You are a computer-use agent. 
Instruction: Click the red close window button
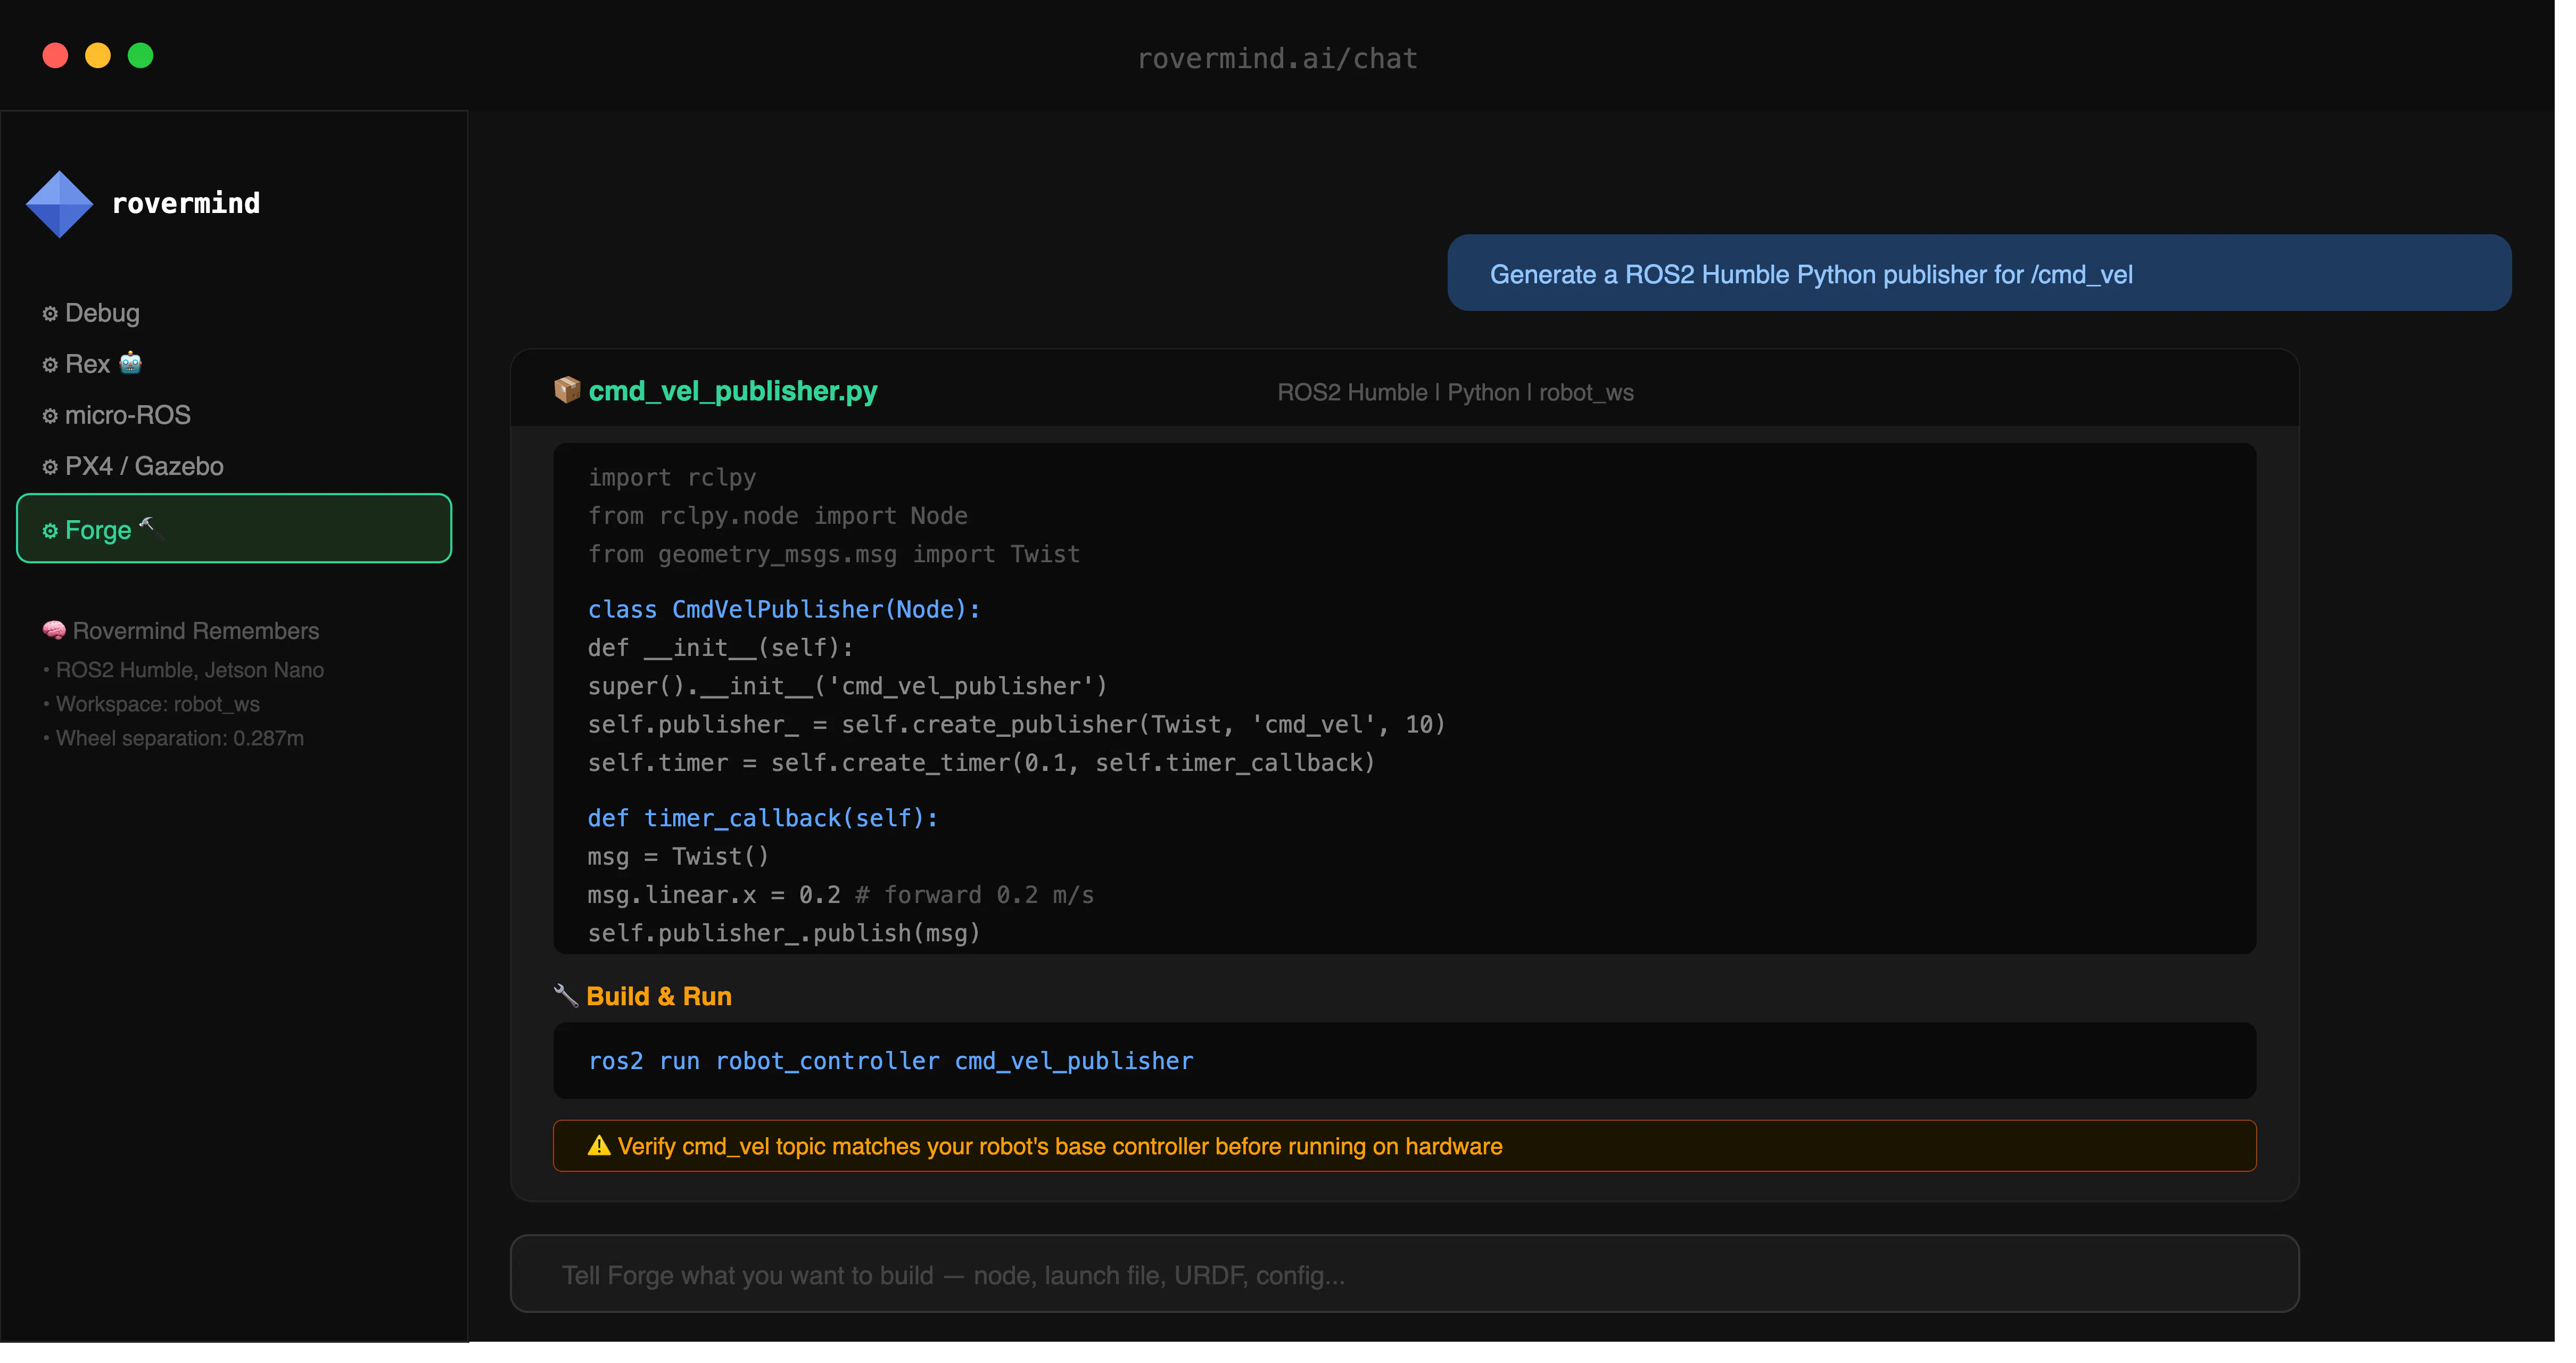[x=56, y=56]
